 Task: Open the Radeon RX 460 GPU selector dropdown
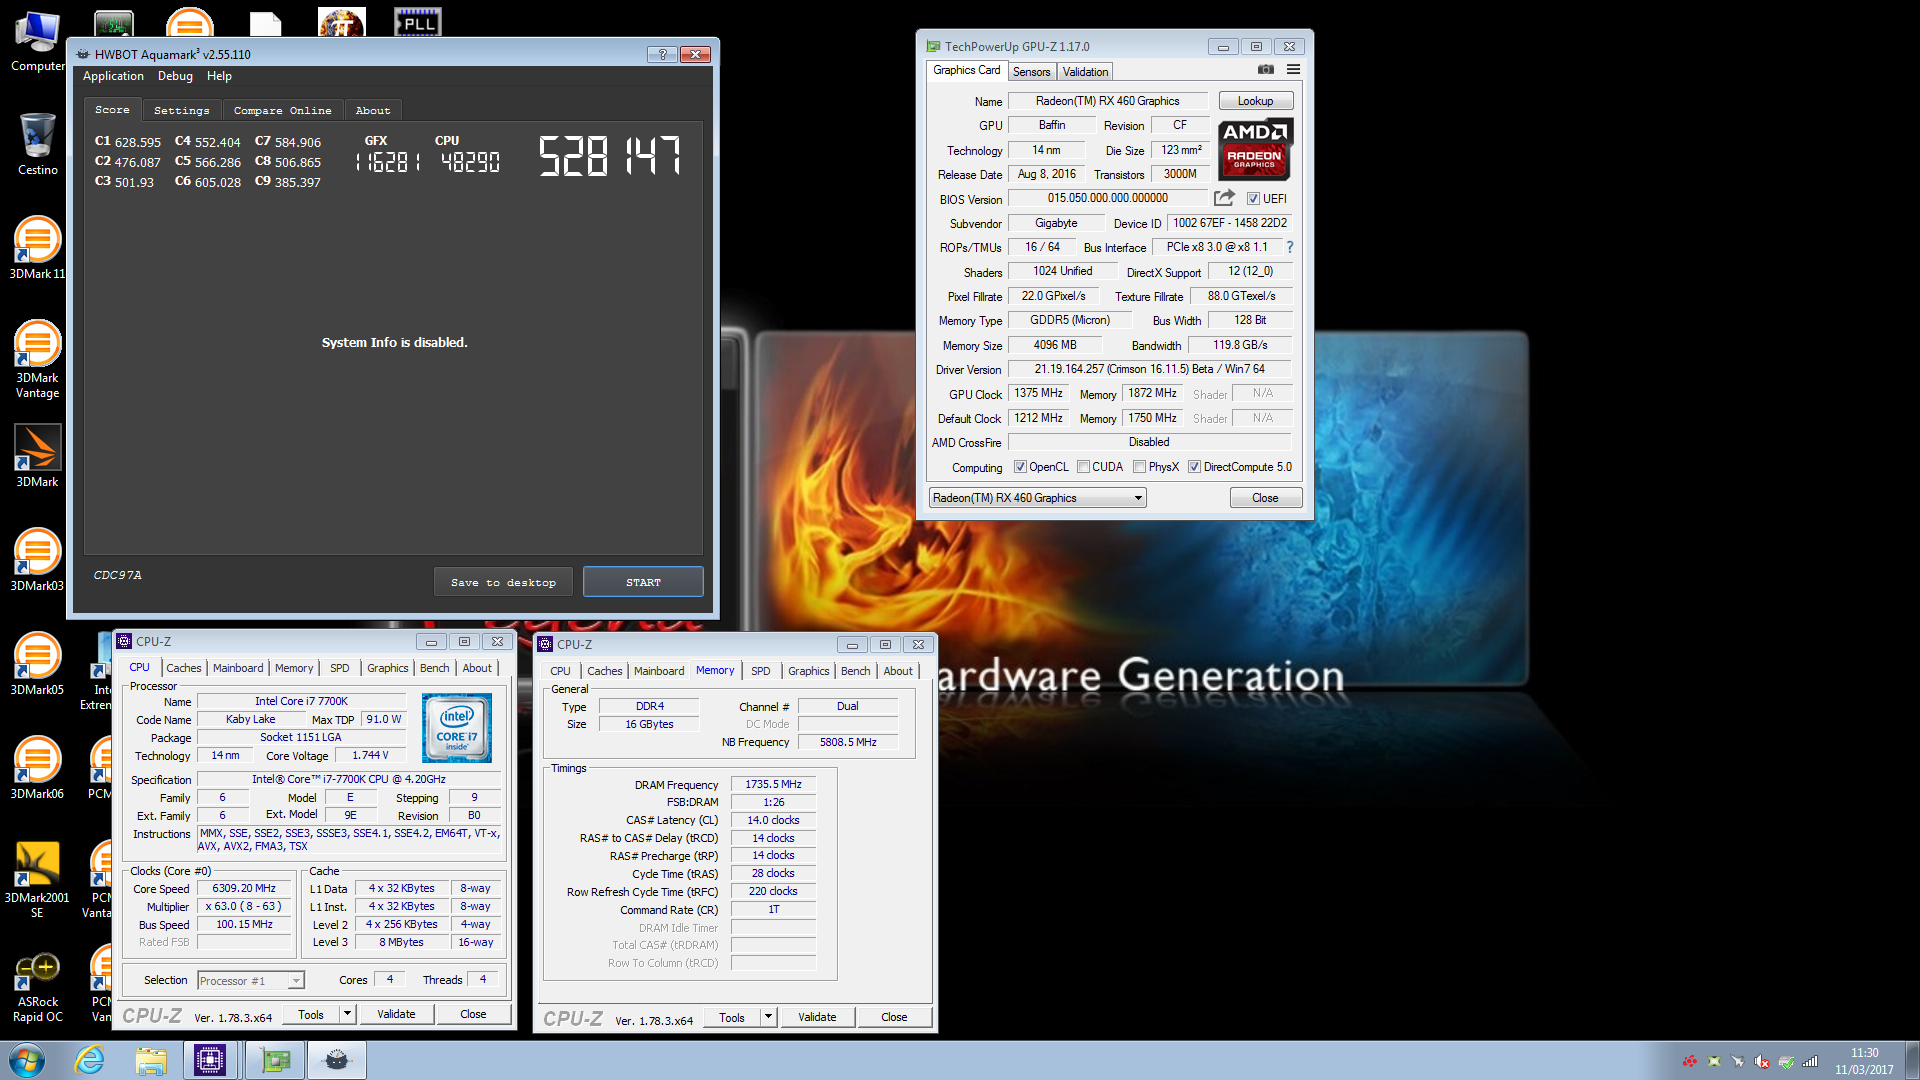[1037, 498]
